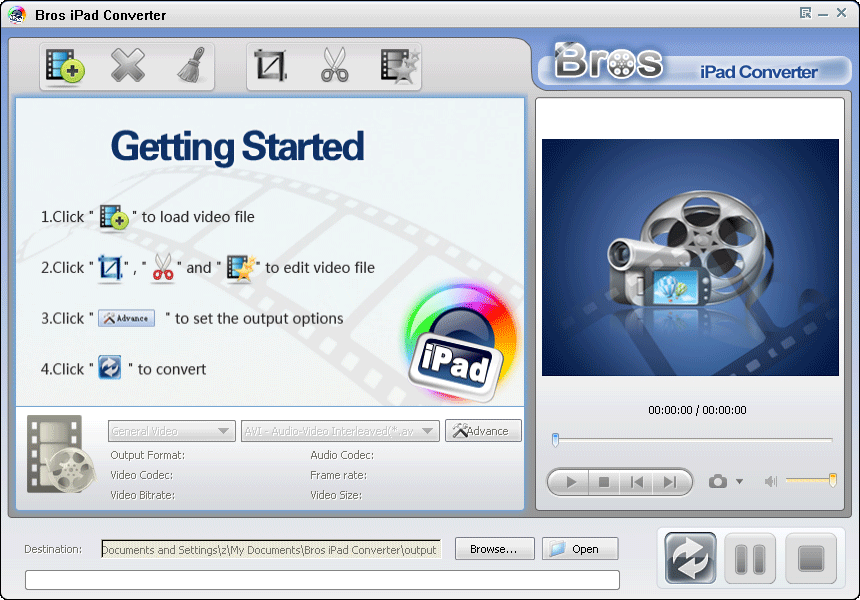Viewport: 860px width, 600px height.
Task: Start conversion with the Convert button
Action: pos(690,558)
